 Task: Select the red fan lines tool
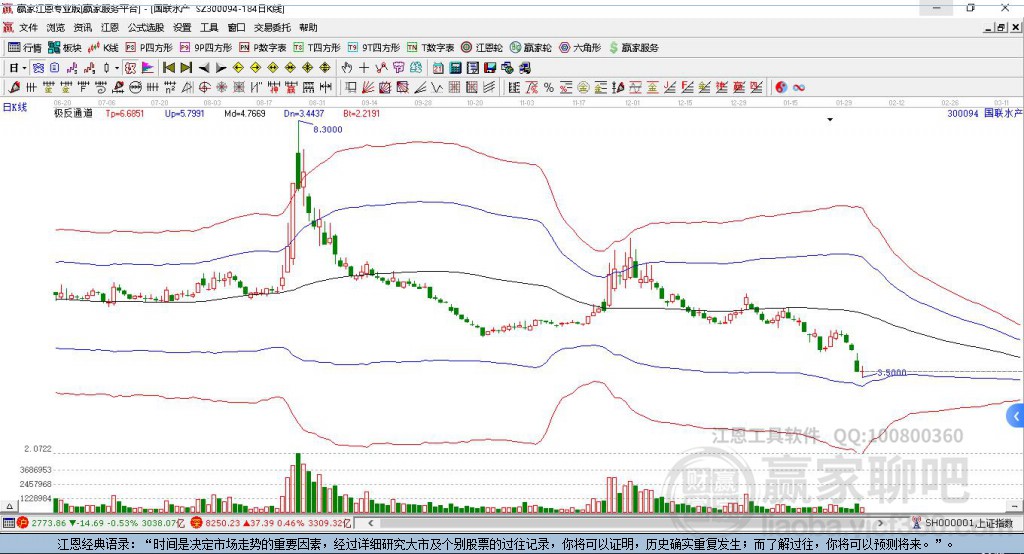(x=368, y=87)
